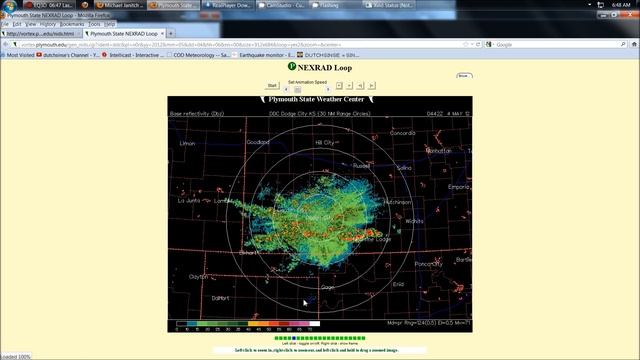Click the reload page icon
Screen dimensions: 640x360
coord(478,44)
